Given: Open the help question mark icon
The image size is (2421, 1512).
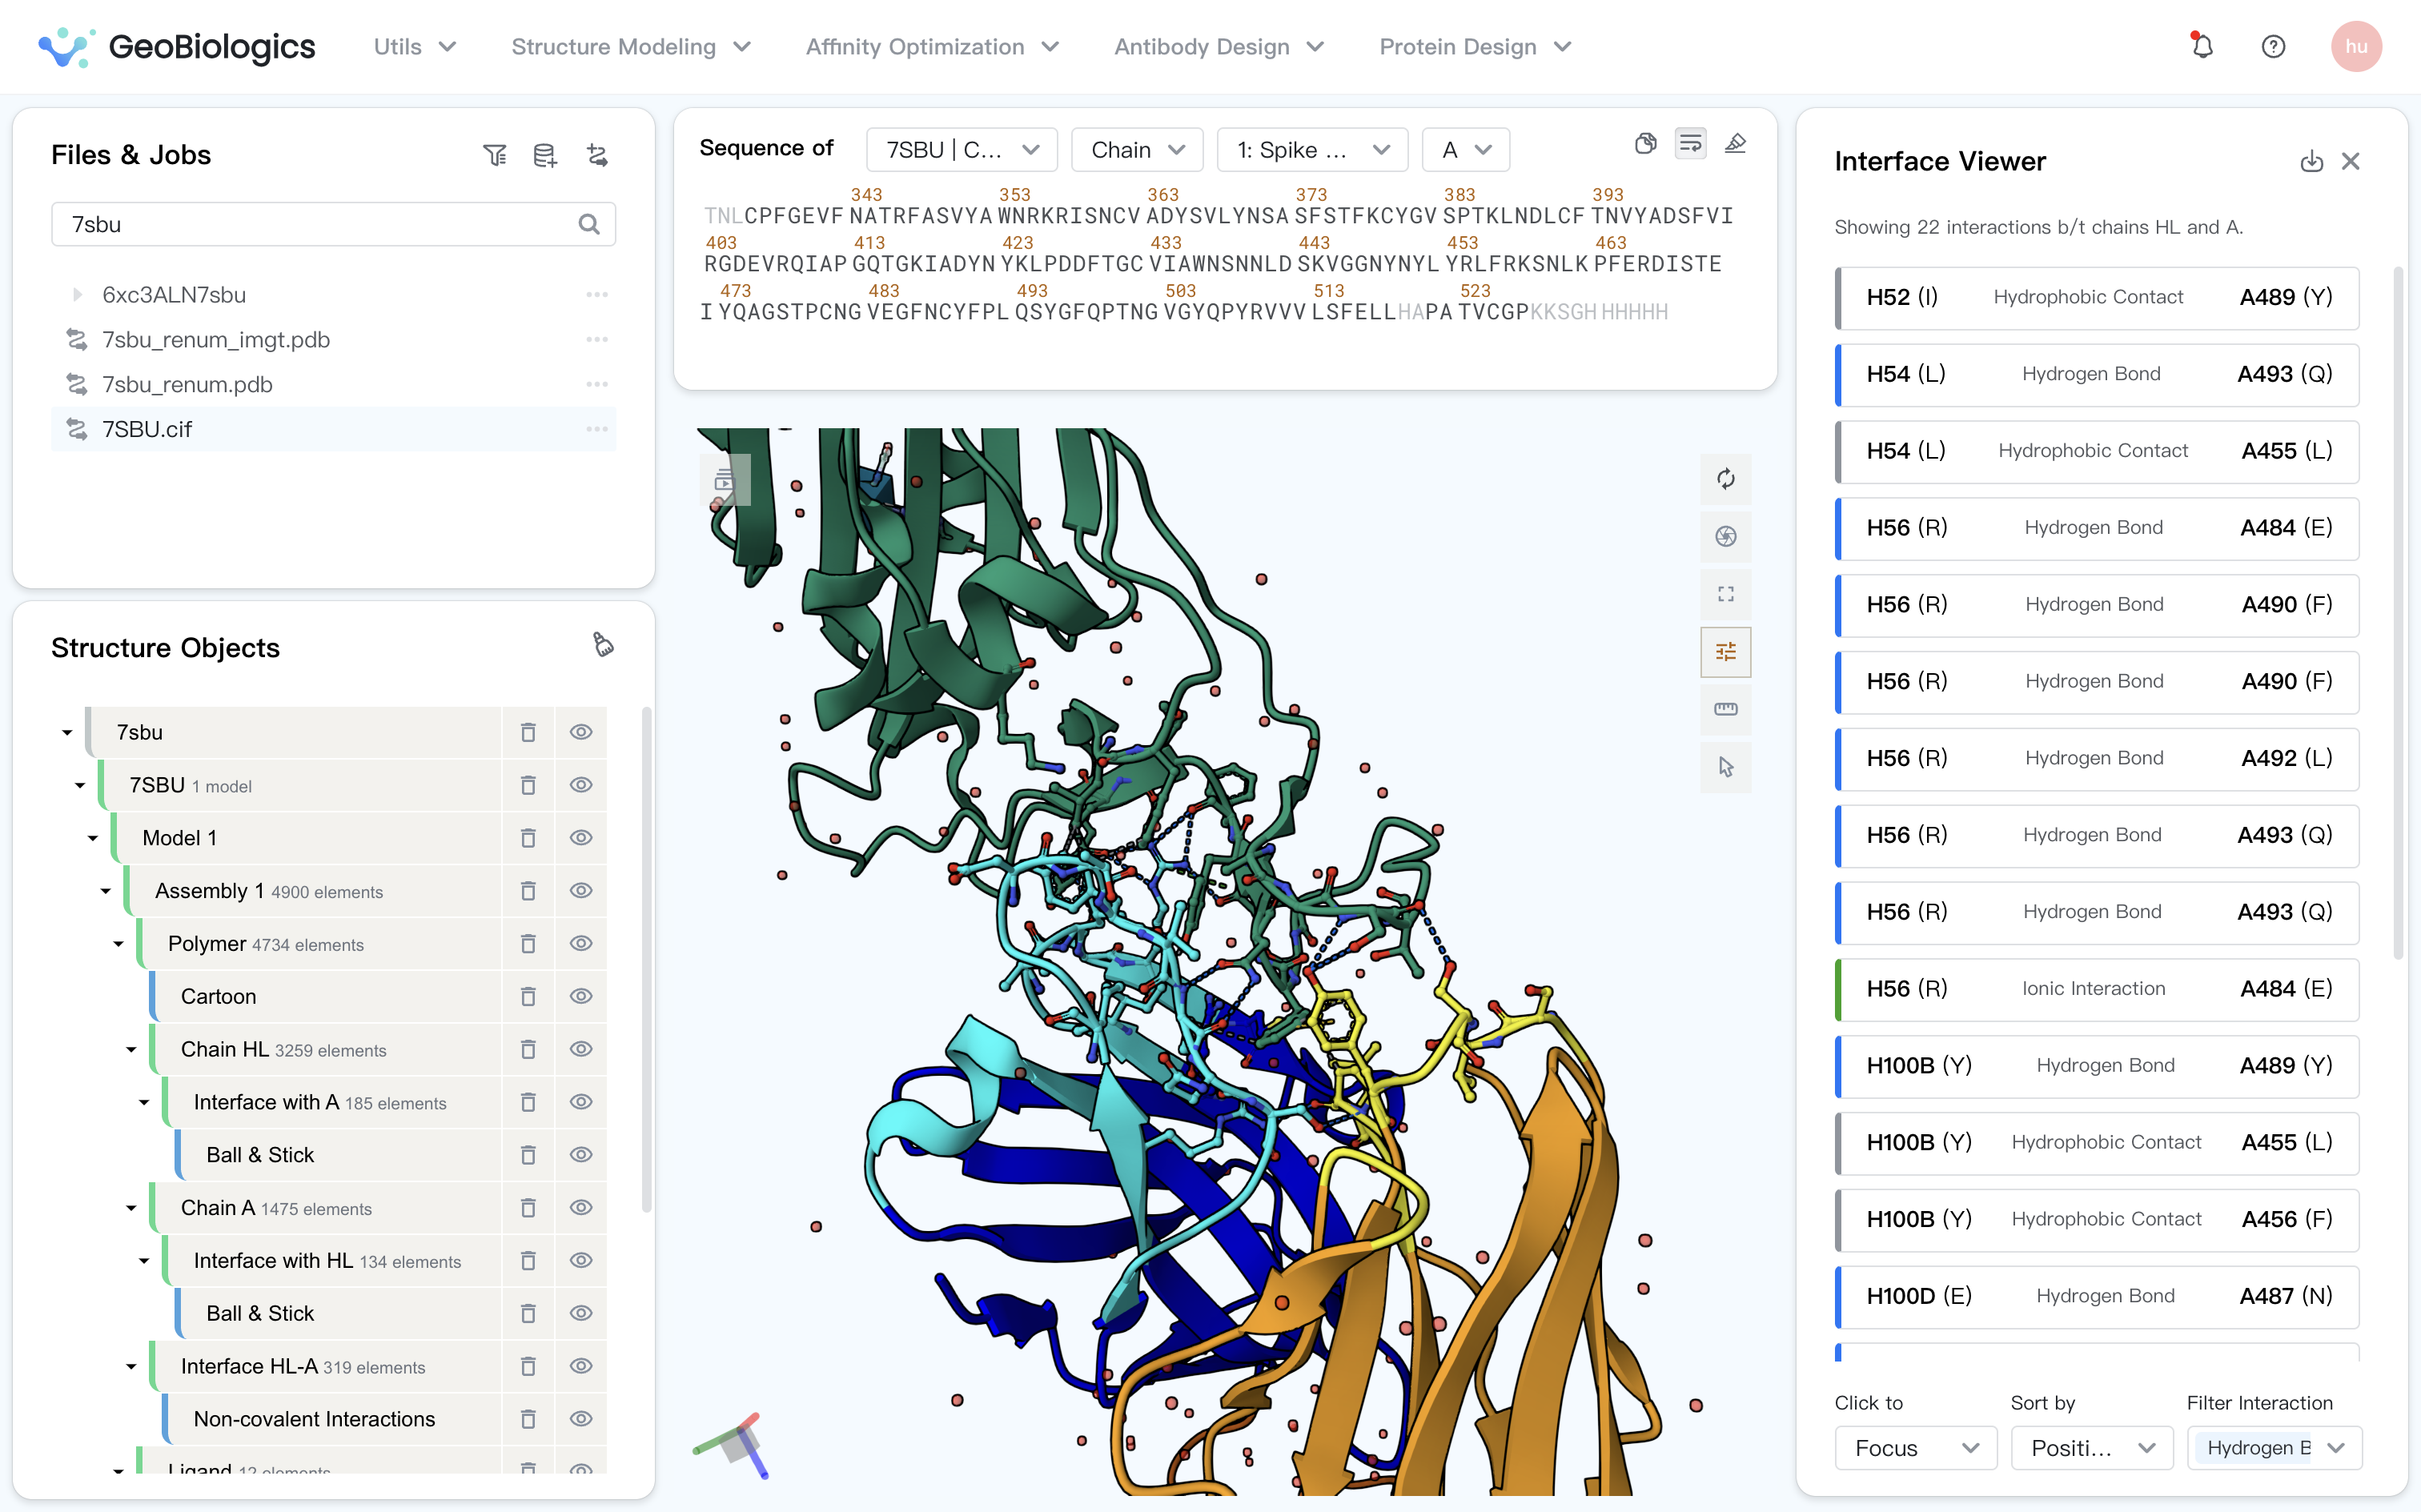Looking at the screenshot, I should tap(2273, 46).
